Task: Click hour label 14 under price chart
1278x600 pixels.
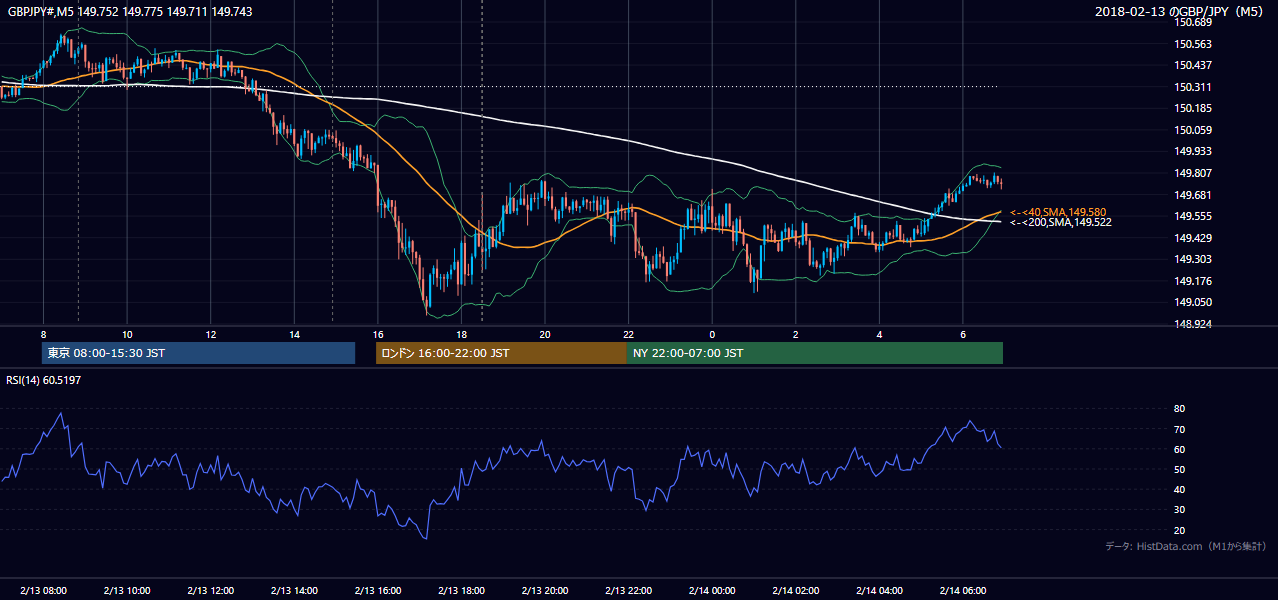Action: point(294,334)
